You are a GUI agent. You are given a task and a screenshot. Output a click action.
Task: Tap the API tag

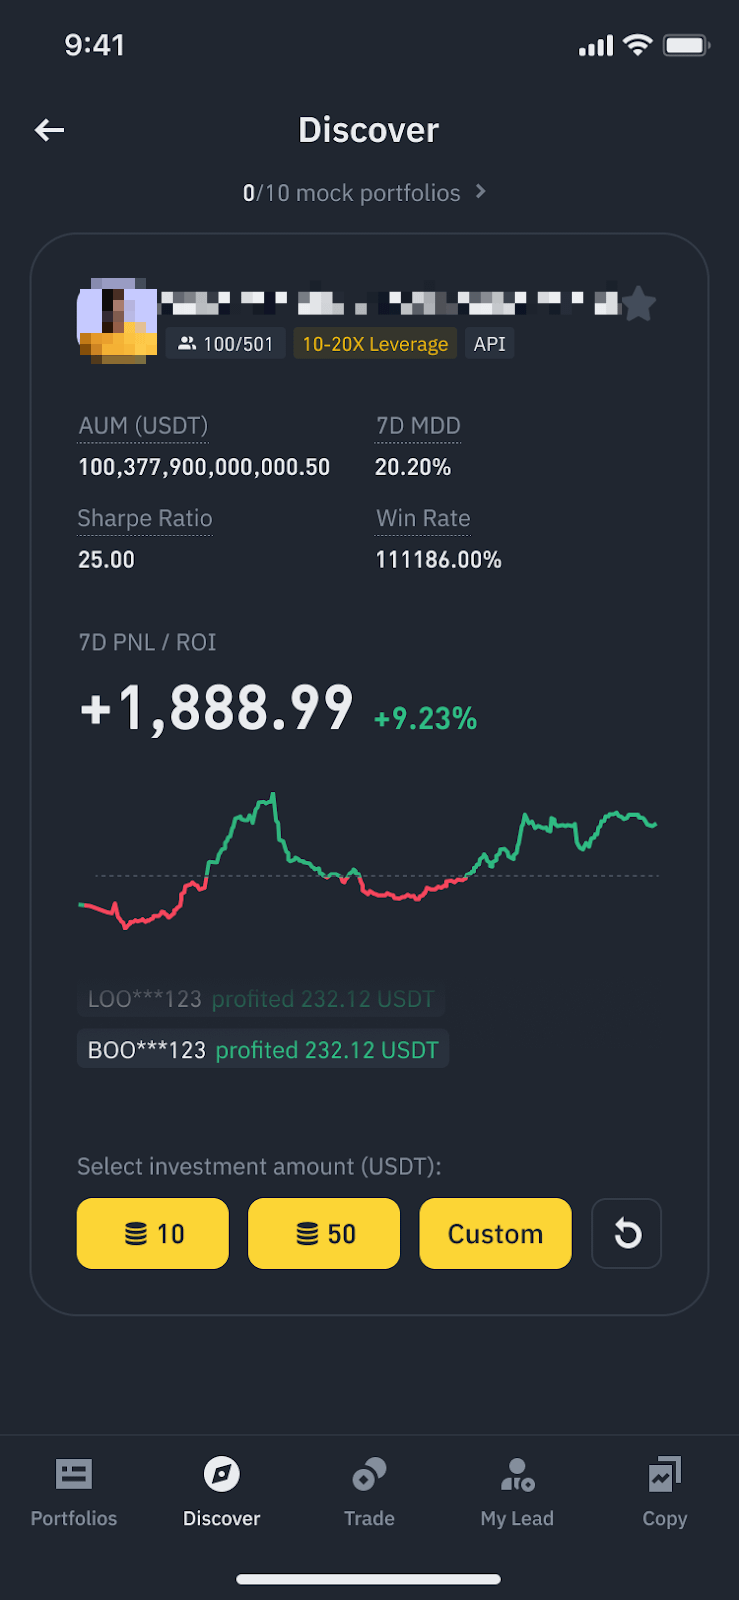(489, 343)
